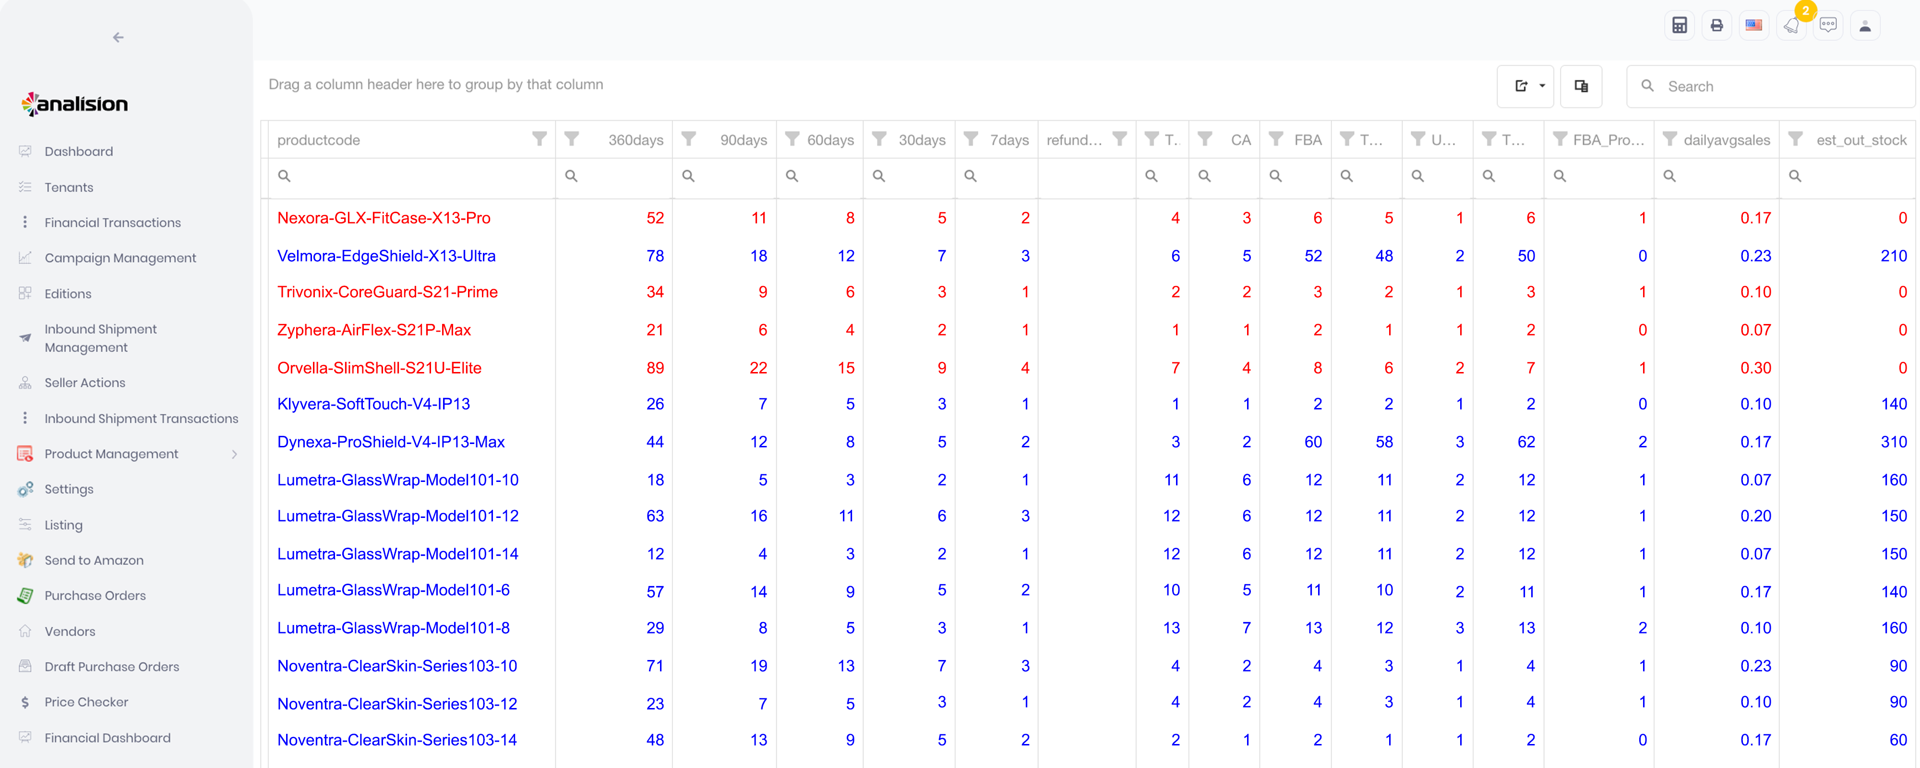Open the export dropdown button
1920x768 pixels.
coord(1528,86)
